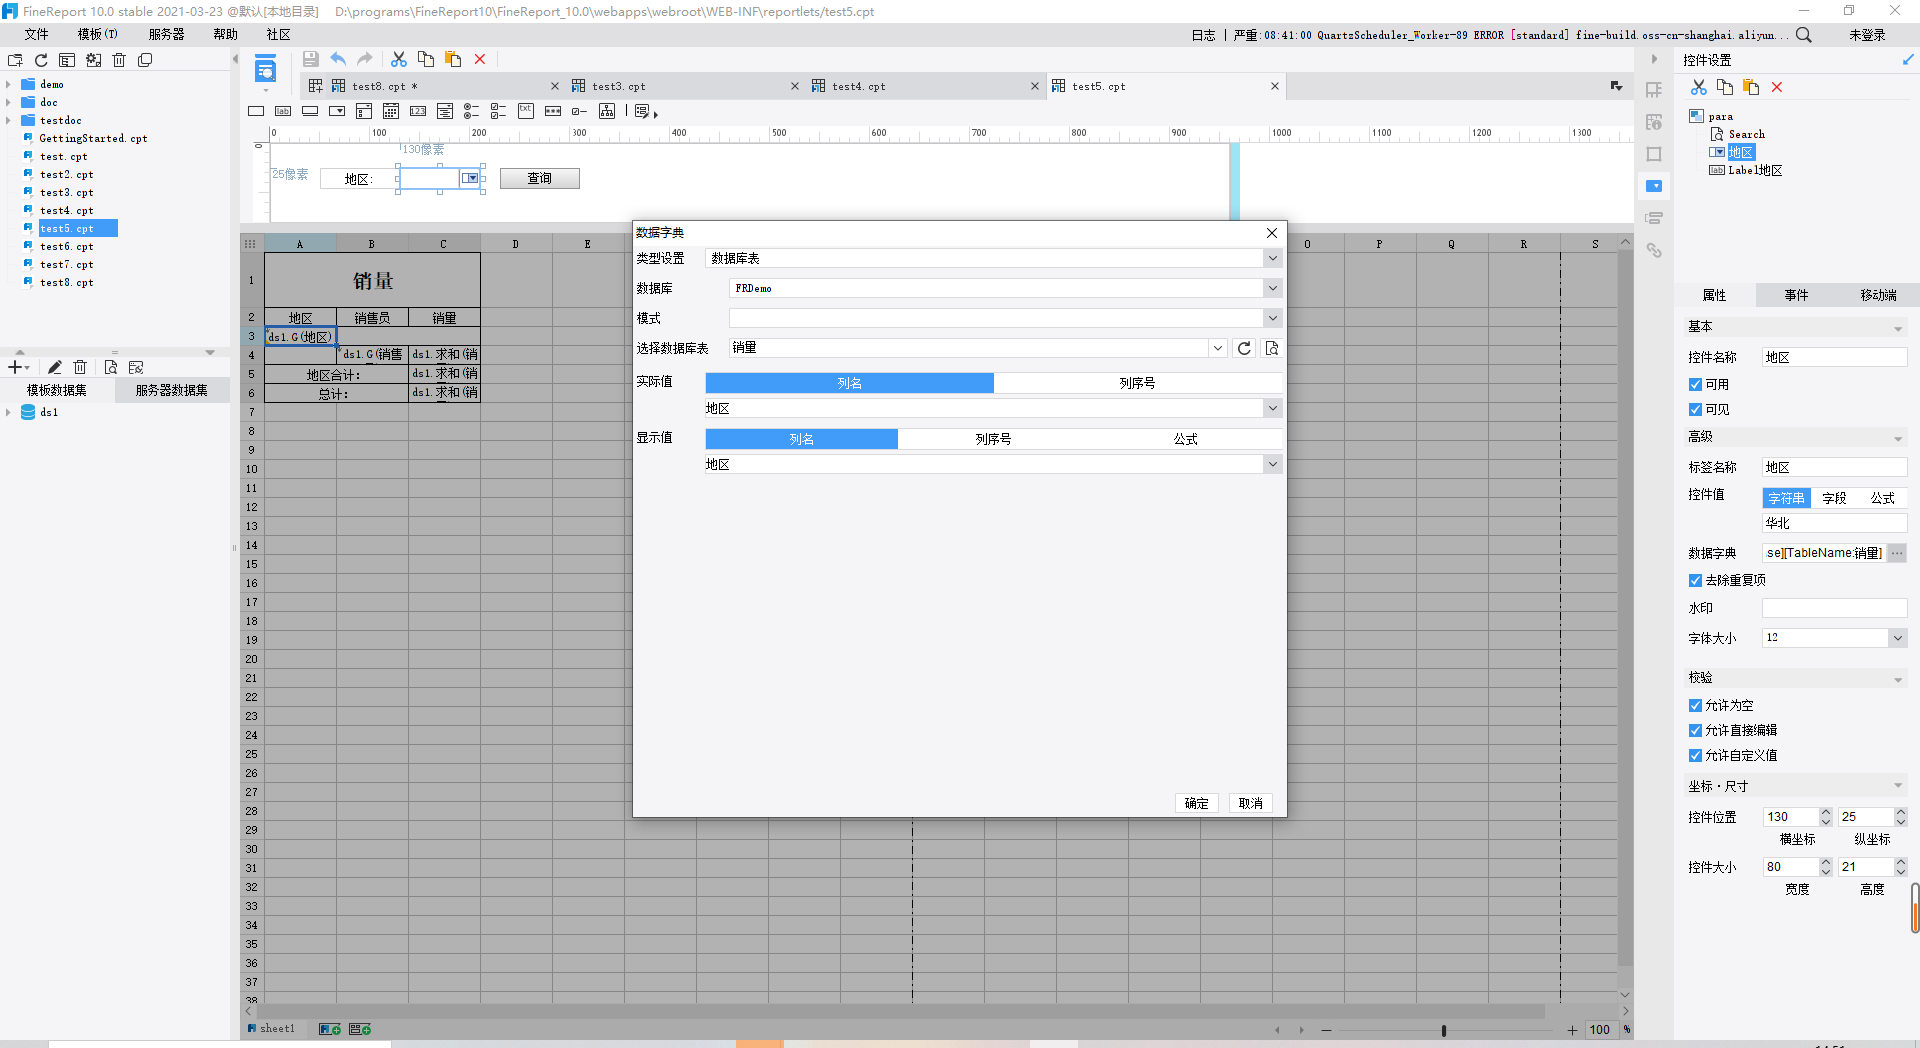Click the 控件名称 input field
The width and height of the screenshot is (1920, 1048).
tap(1834, 357)
